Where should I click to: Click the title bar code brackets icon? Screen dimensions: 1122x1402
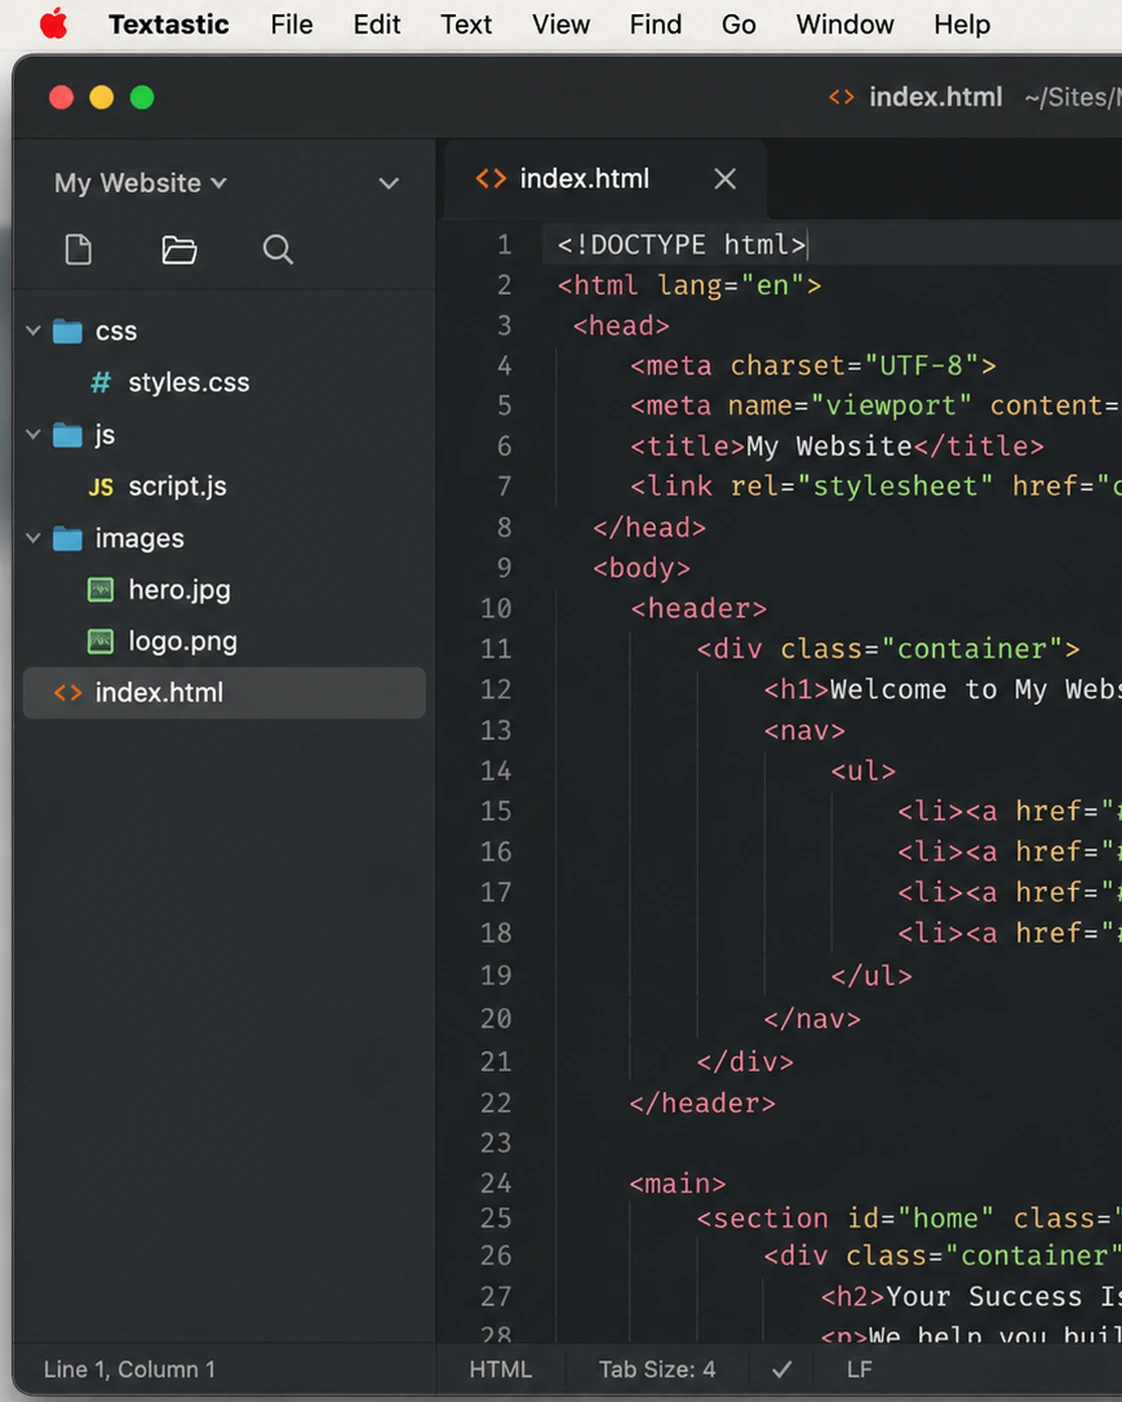(x=842, y=97)
